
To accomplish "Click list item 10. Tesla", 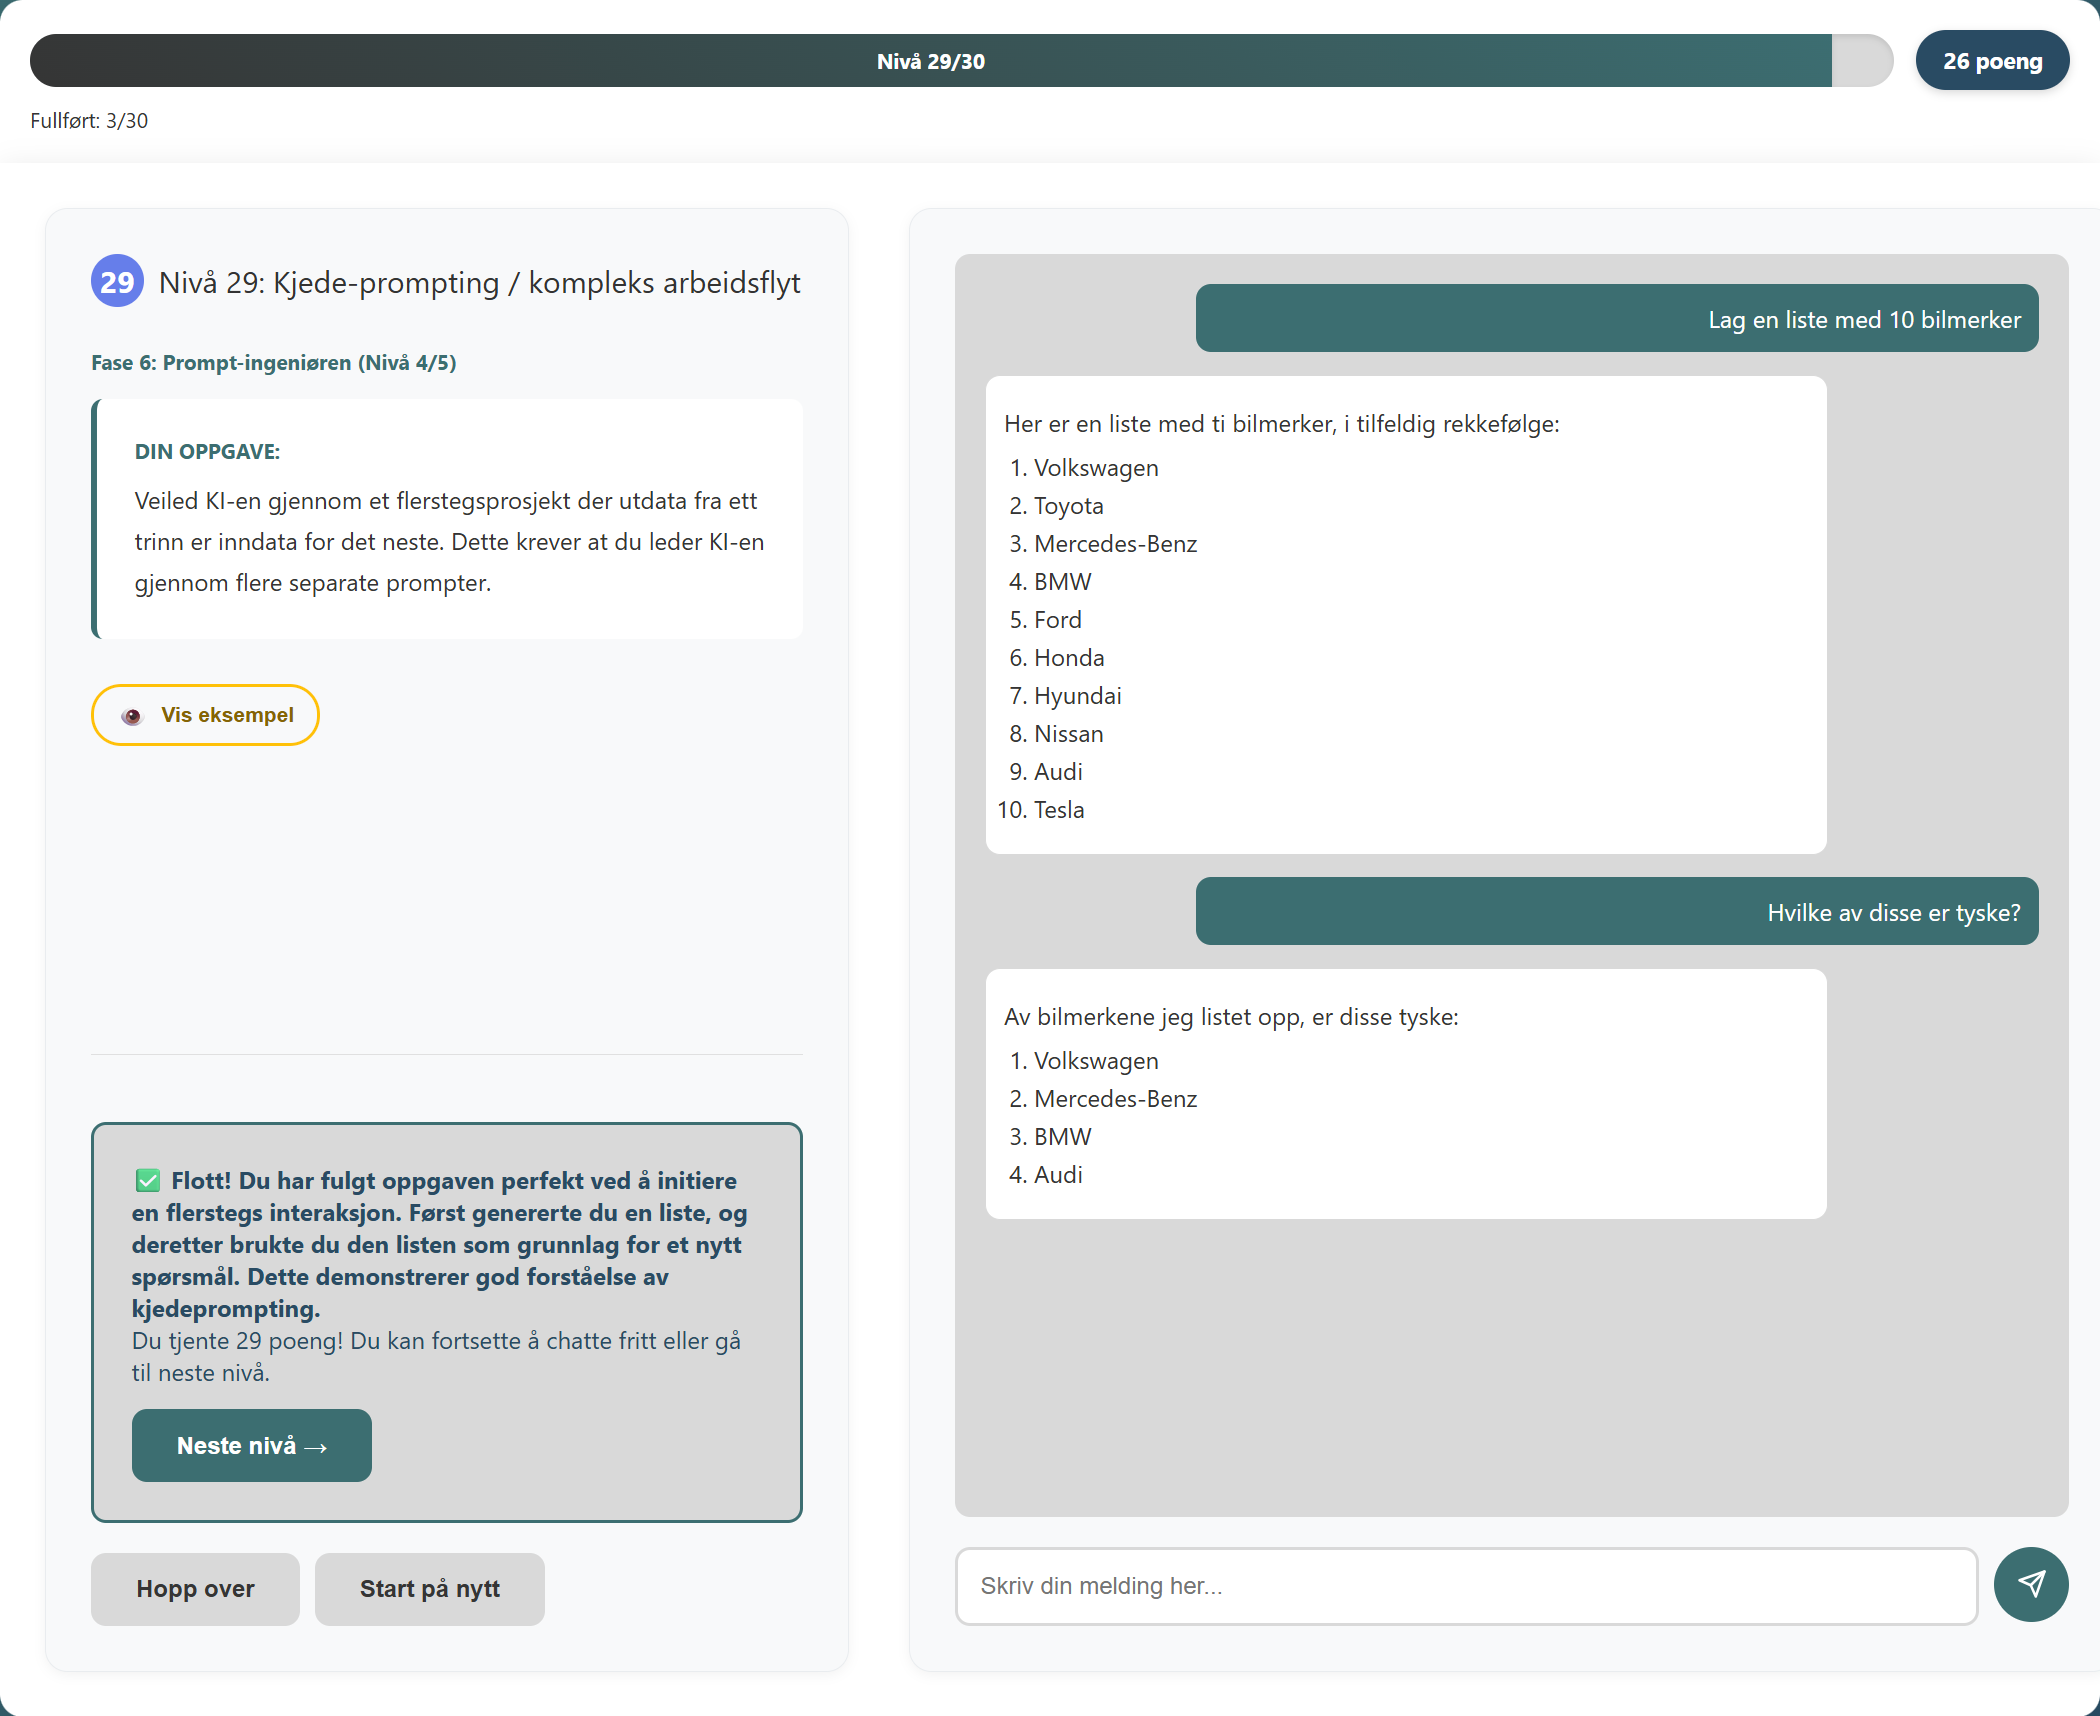I will point(1041,810).
